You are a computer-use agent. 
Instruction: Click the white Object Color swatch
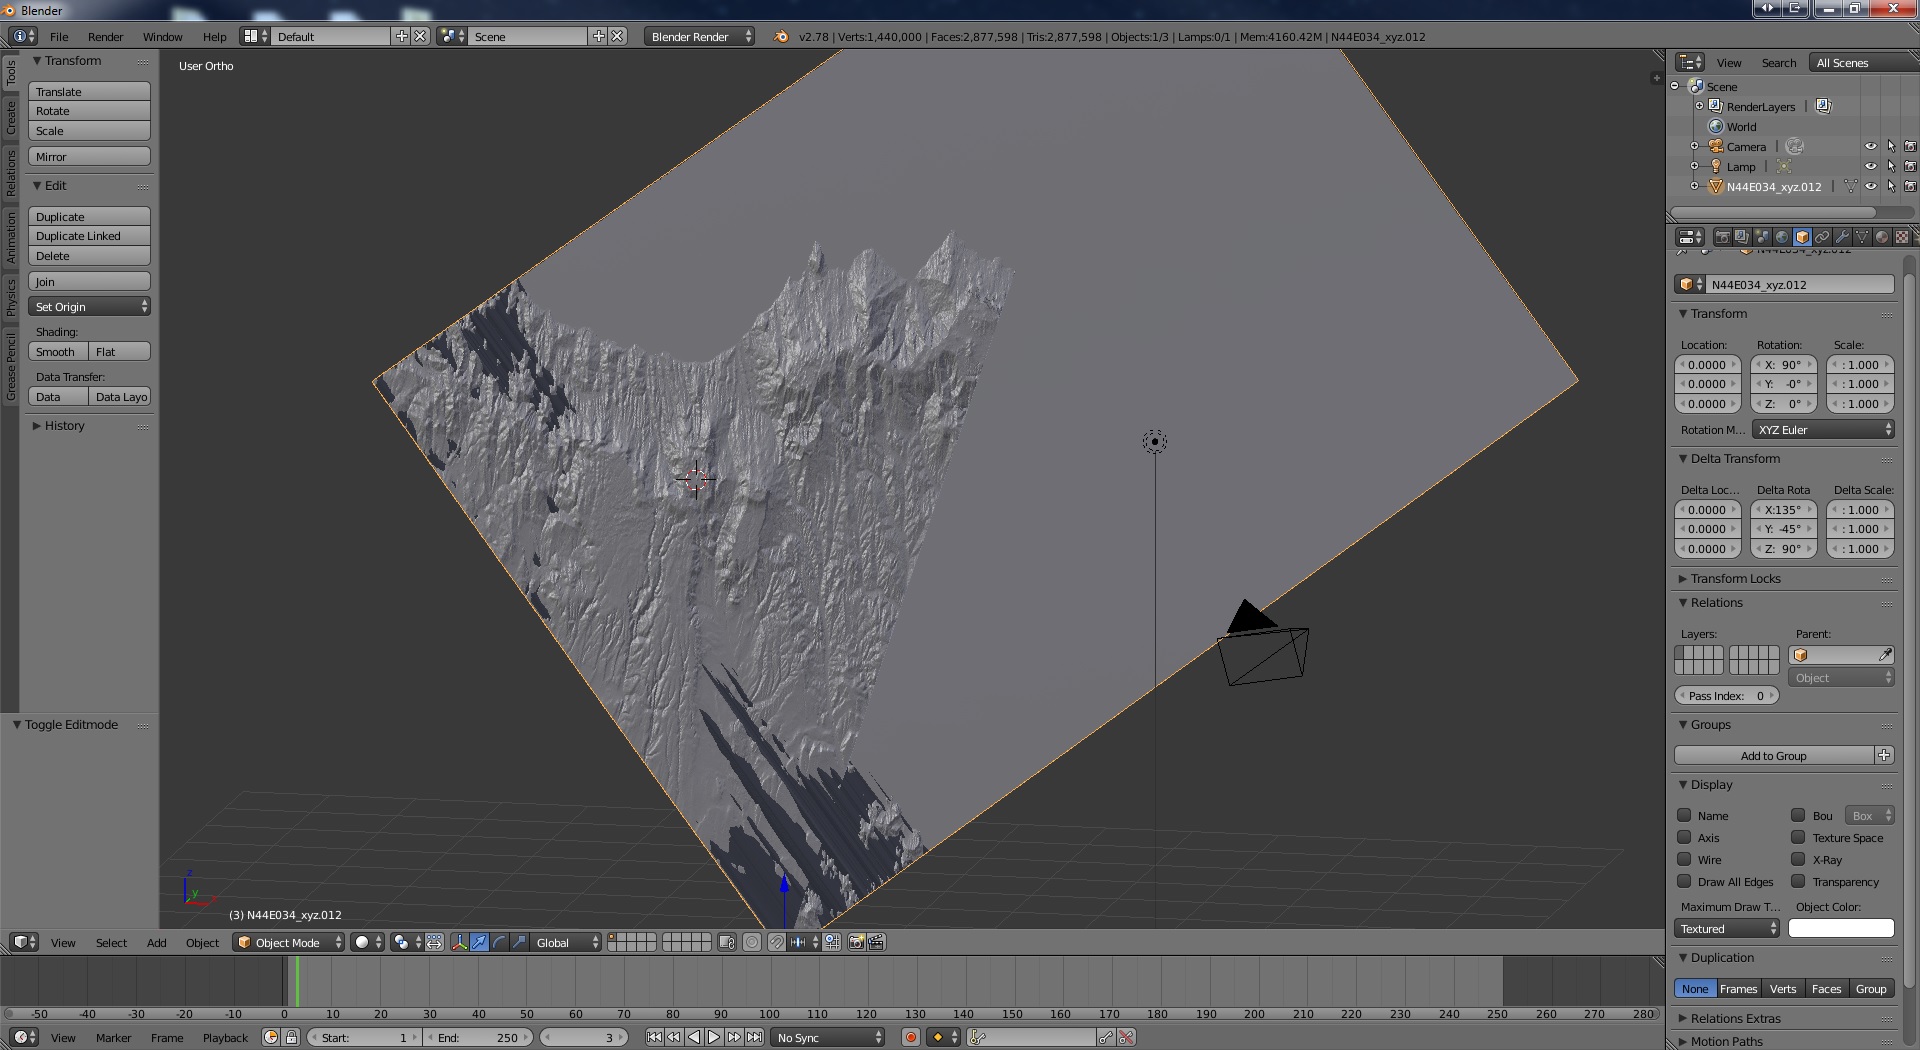pos(1840,928)
